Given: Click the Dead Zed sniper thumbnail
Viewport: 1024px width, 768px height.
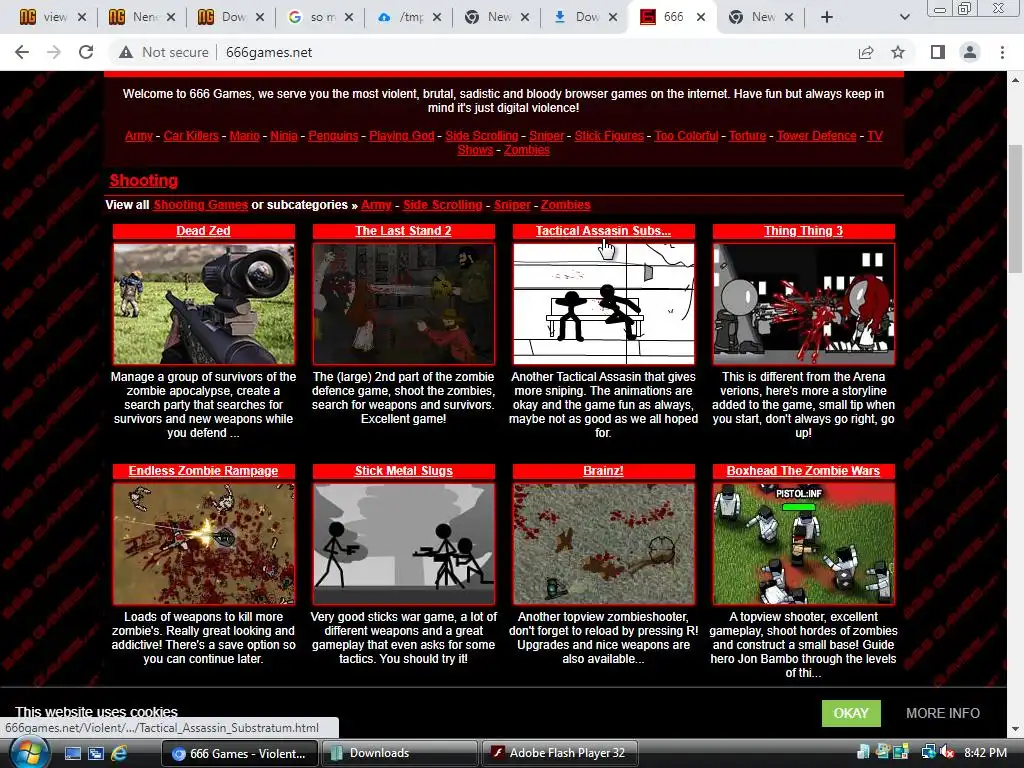Looking at the screenshot, I should 204,304.
